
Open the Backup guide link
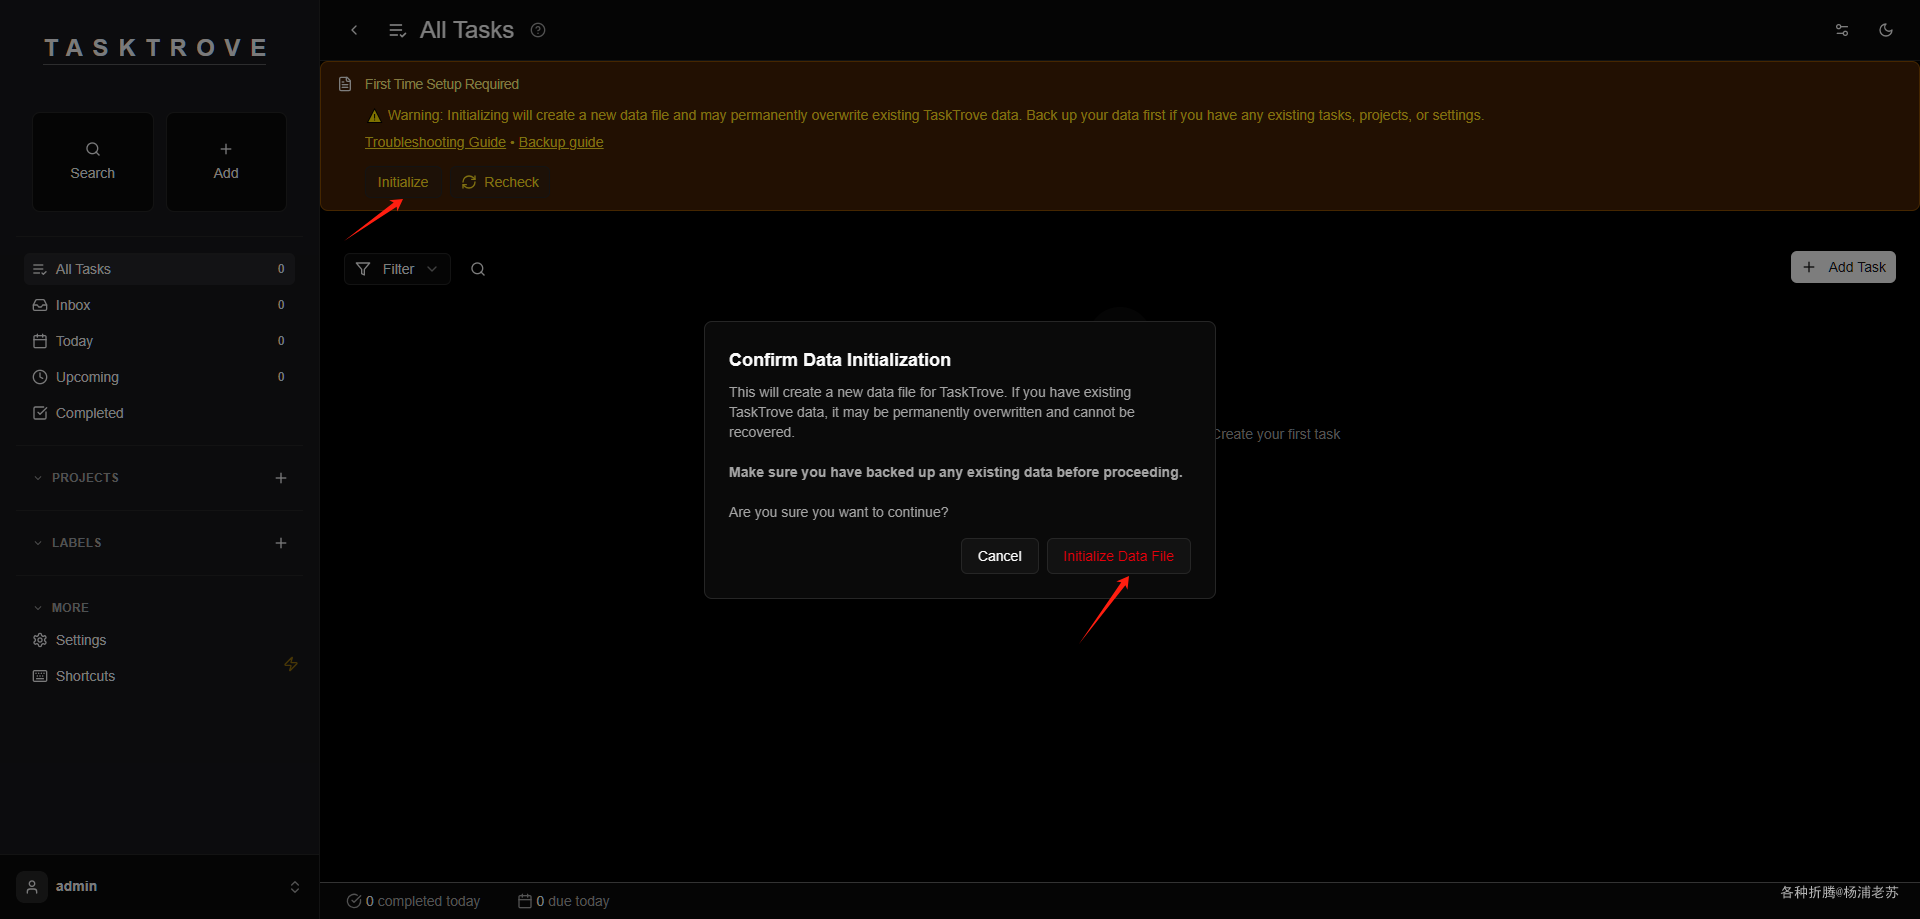[x=561, y=142]
